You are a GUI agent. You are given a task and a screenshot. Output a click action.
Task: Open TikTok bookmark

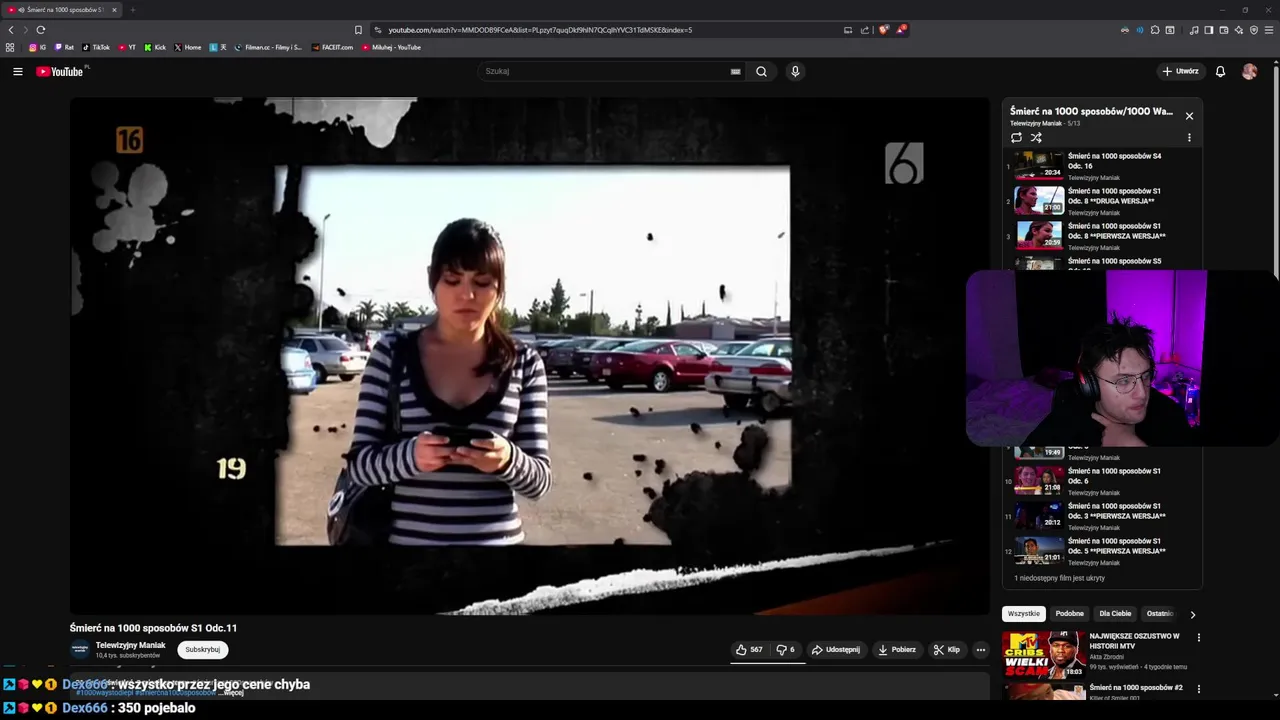(x=96, y=47)
